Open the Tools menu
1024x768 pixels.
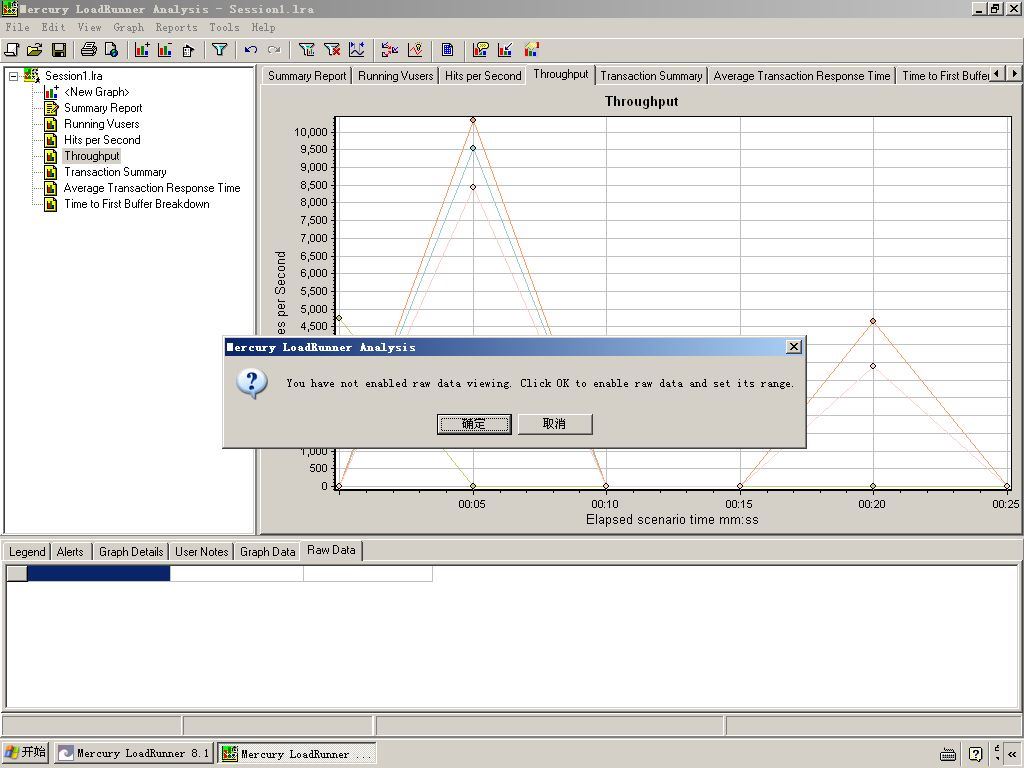coord(224,27)
